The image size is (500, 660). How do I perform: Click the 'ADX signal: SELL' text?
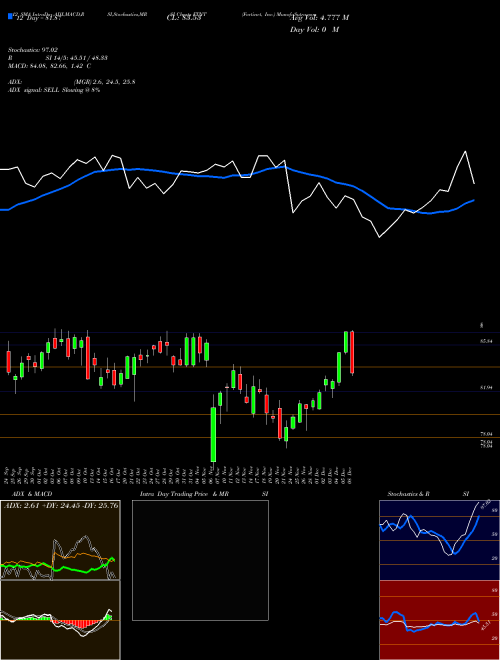point(34,90)
